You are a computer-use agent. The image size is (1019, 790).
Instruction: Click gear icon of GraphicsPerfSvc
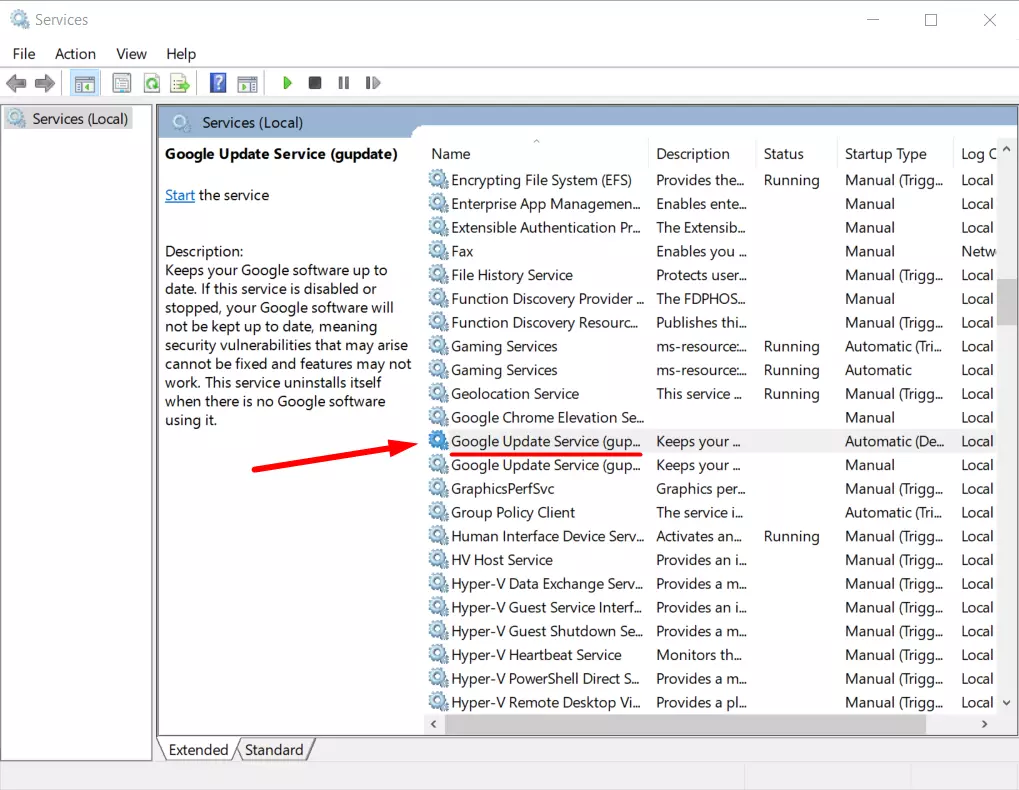[x=439, y=488]
